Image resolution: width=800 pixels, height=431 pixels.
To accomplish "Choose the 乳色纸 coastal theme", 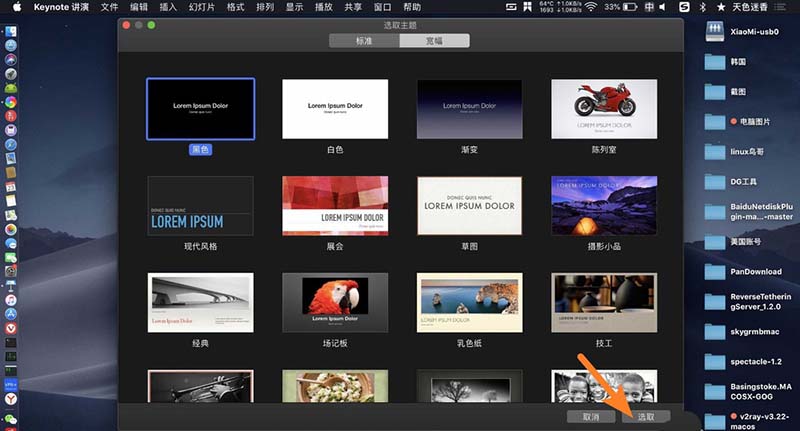I will (x=469, y=302).
